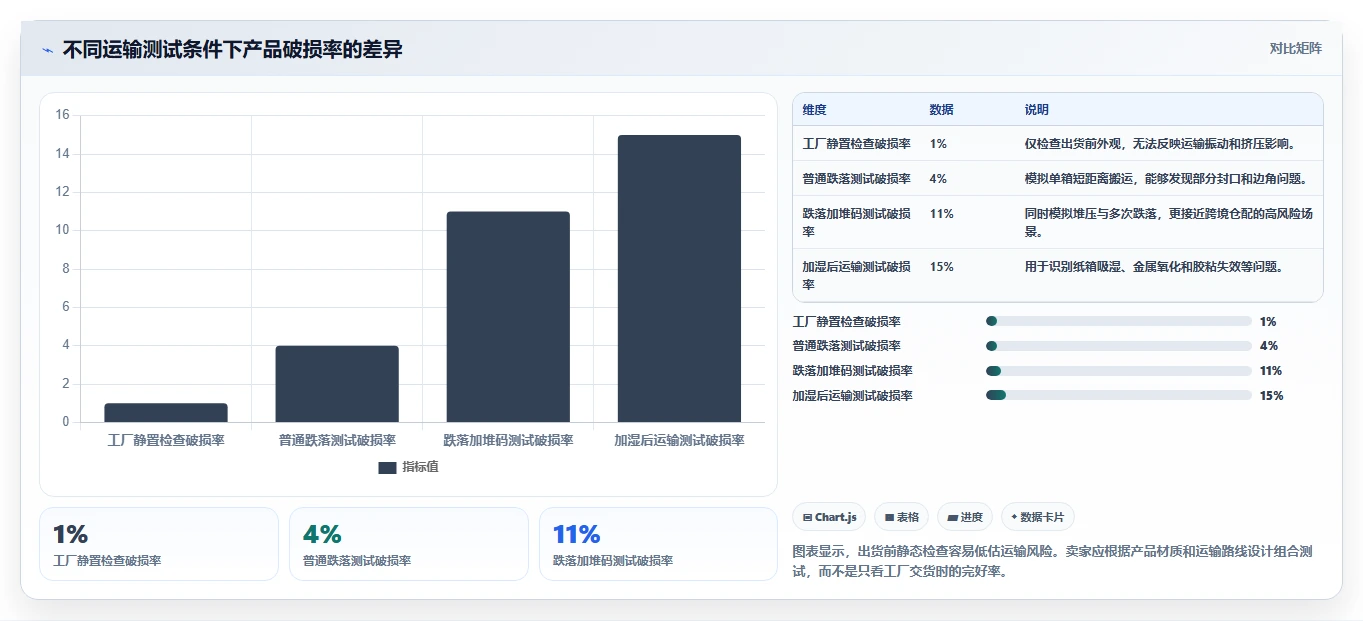Click the 1% value in the table

938,143
